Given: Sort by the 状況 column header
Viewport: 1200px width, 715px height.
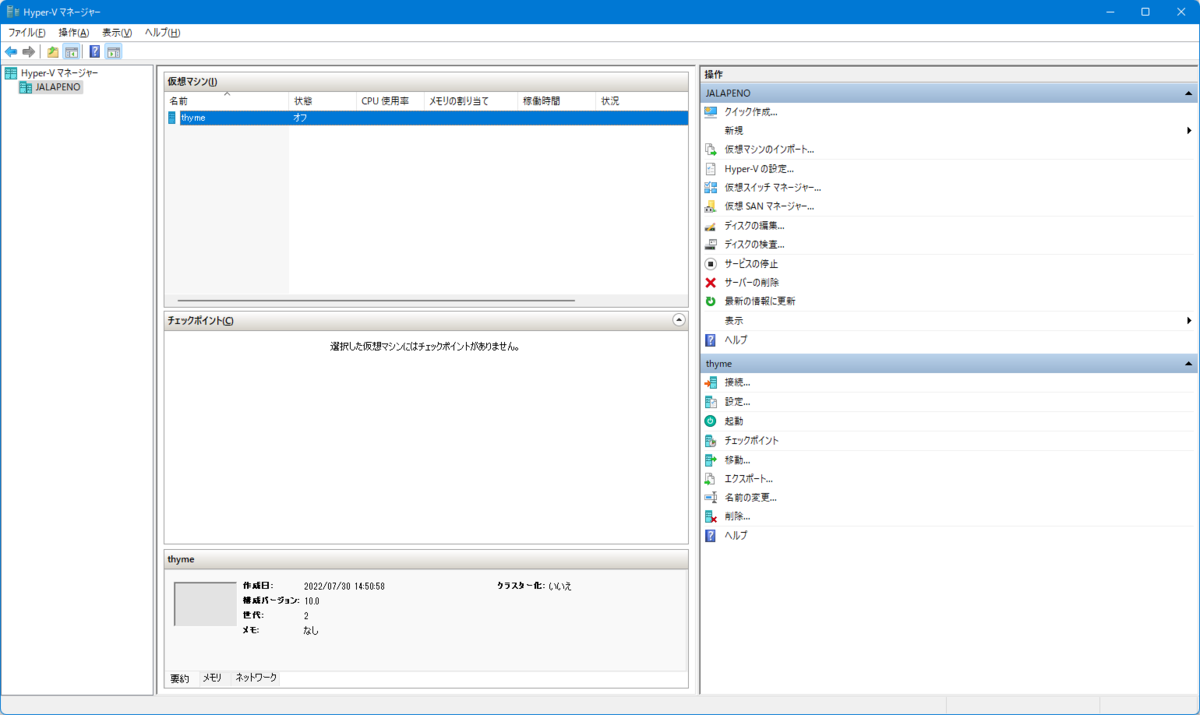Looking at the screenshot, I should click(642, 101).
